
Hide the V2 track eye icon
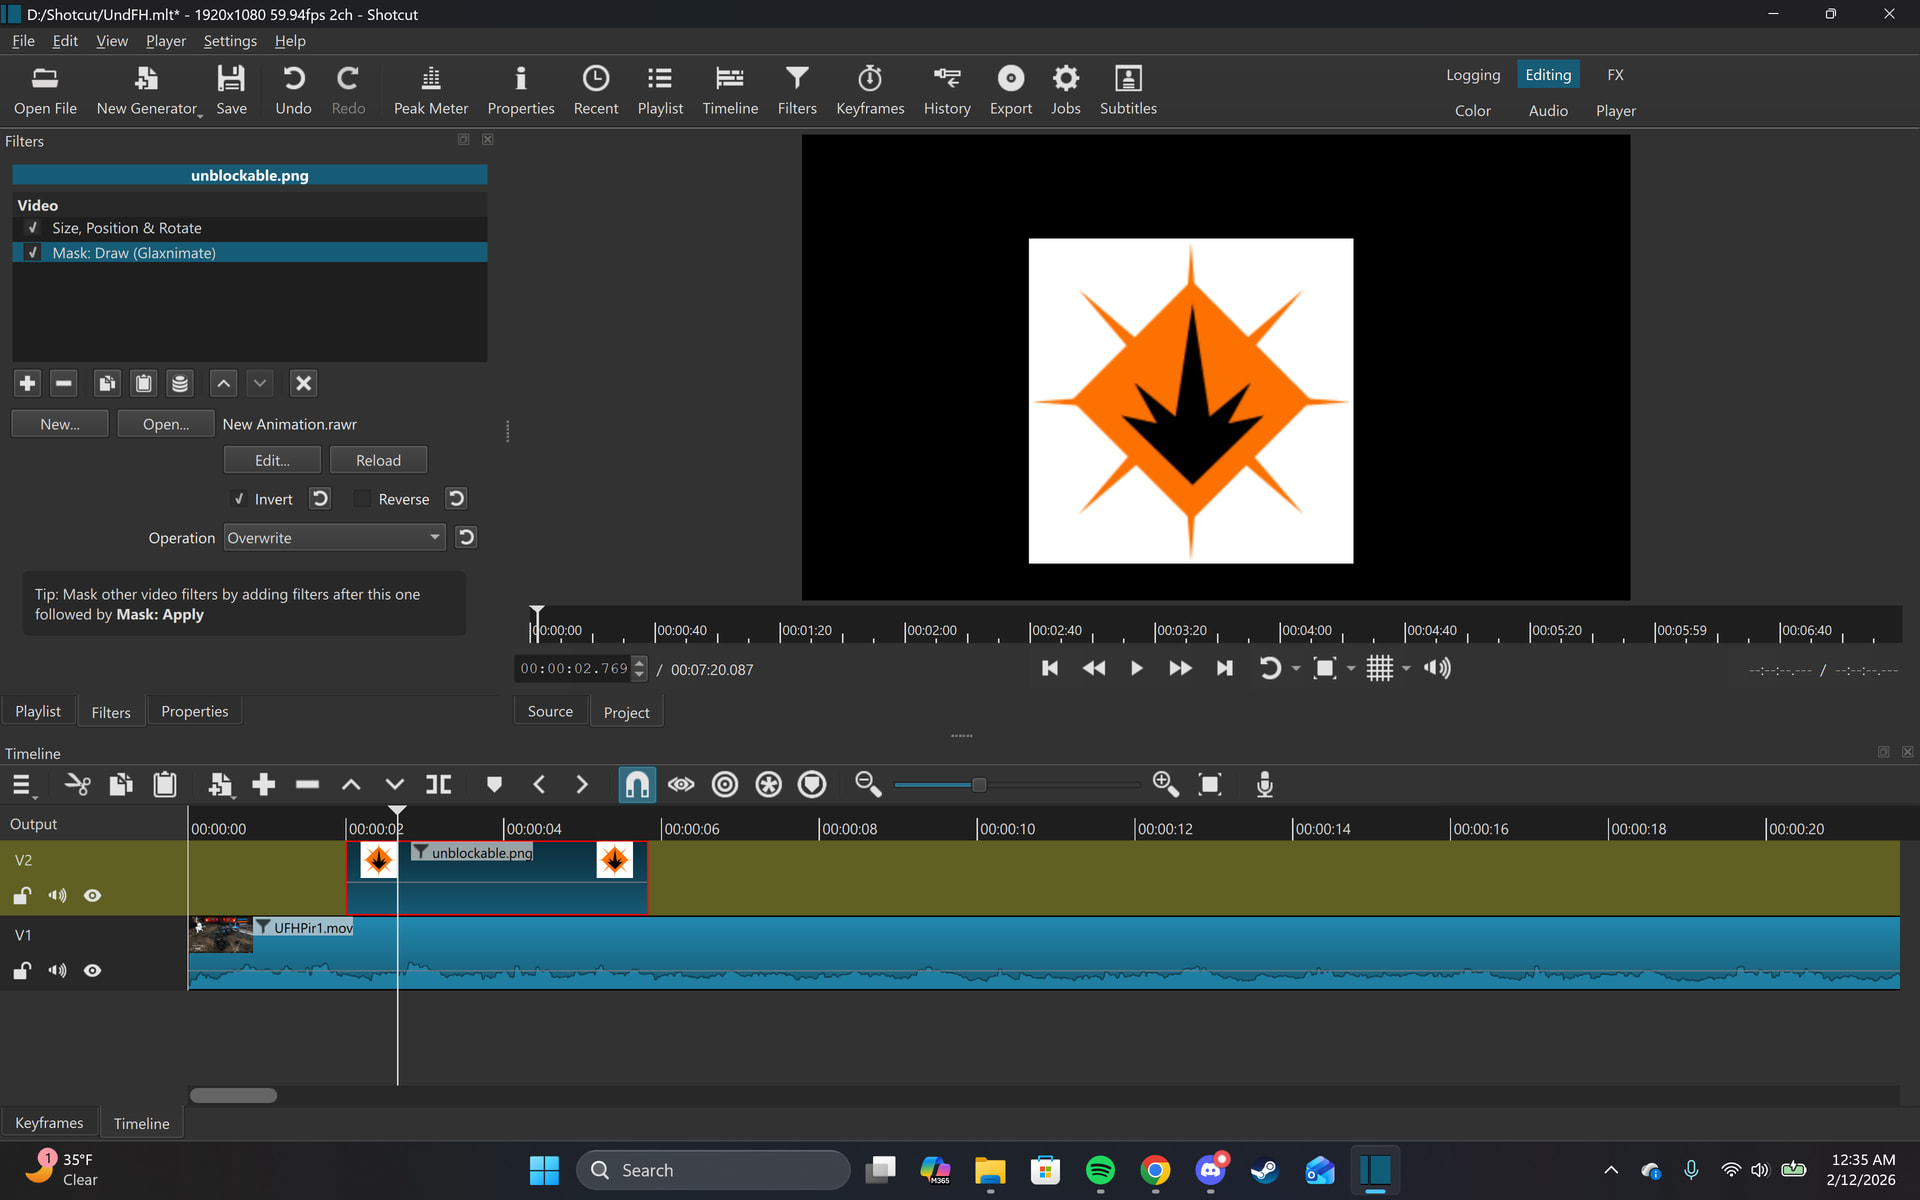(92, 896)
